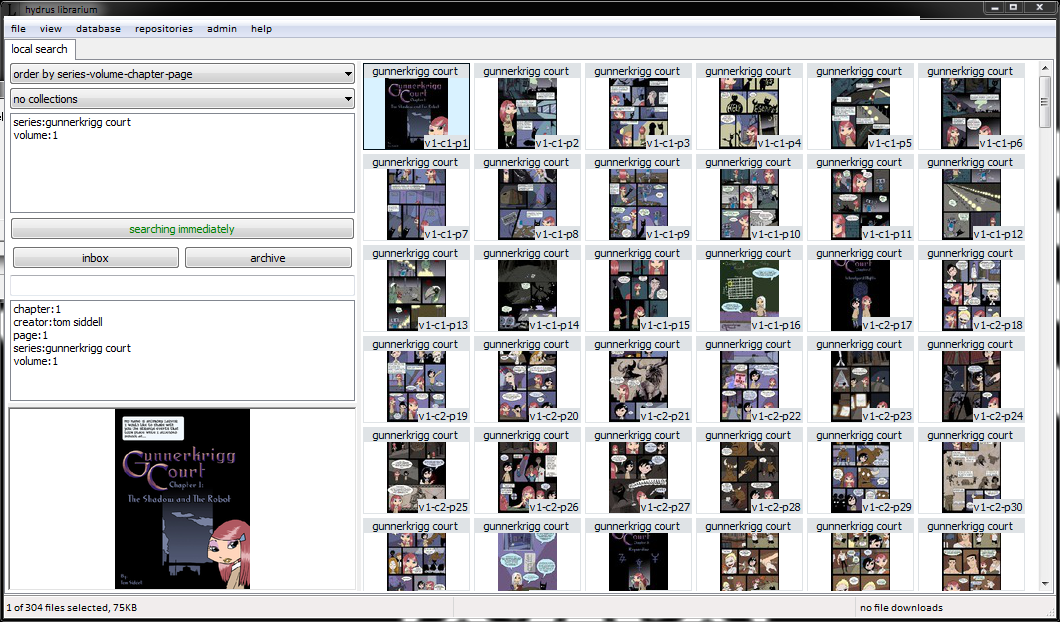Choose the v1-c1-p16 thumbnail
This screenshot has height=622, width=1060.
tap(749, 289)
